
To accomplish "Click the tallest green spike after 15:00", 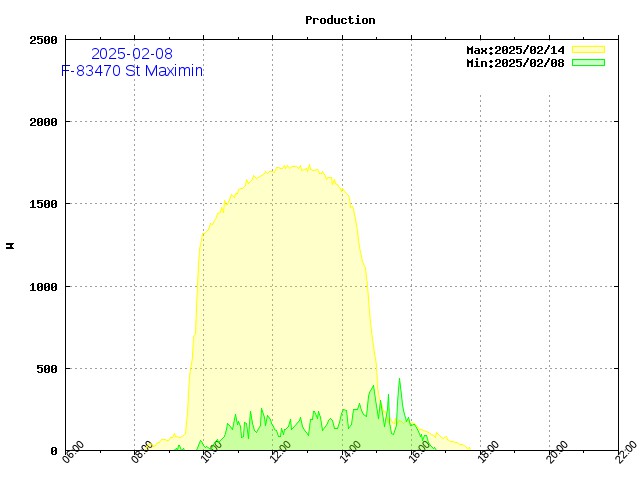I will [399, 379].
